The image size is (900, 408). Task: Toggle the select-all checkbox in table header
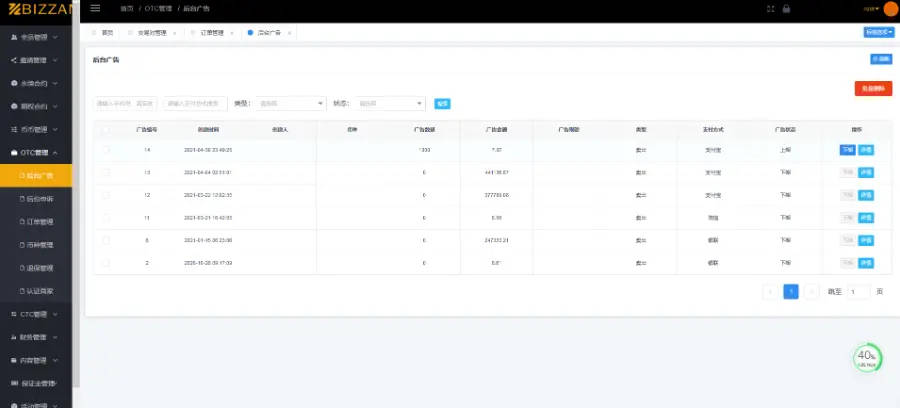[106, 130]
